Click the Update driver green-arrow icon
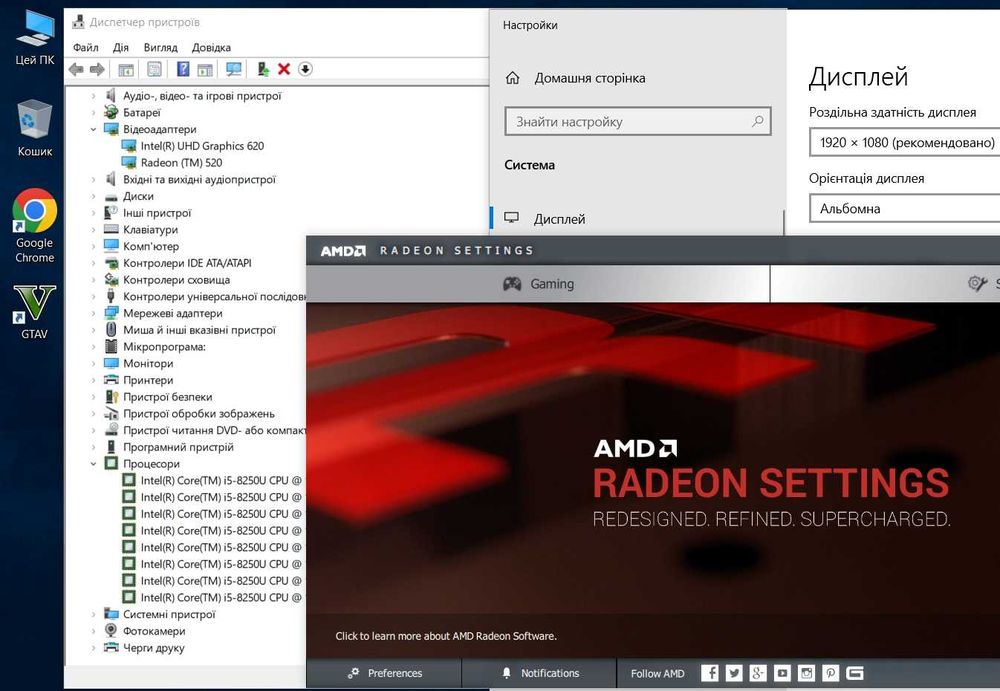The height and width of the screenshot is (691, 1000). pos(263,69)
